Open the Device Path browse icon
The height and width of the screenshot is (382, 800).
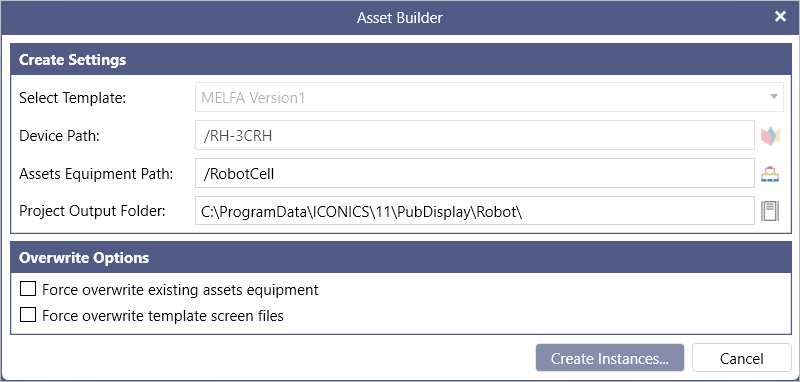pos(770,136)
